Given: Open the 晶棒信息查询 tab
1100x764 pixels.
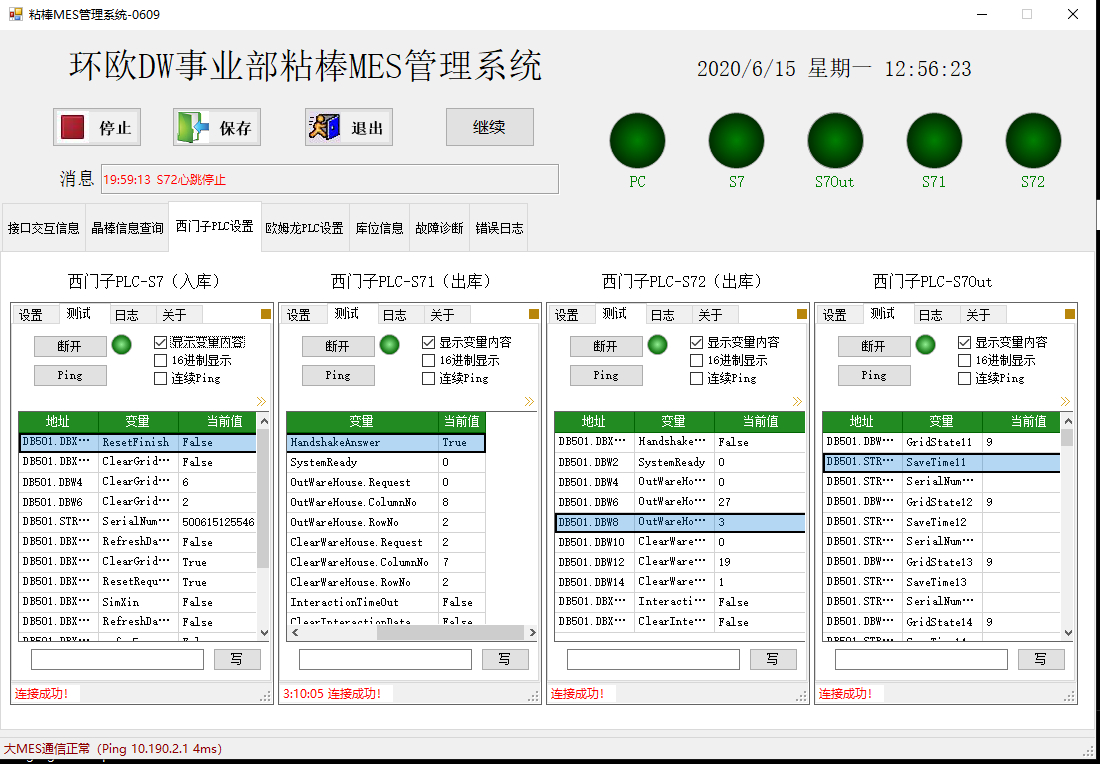Looking at the screenshot, I should (127, 228).
